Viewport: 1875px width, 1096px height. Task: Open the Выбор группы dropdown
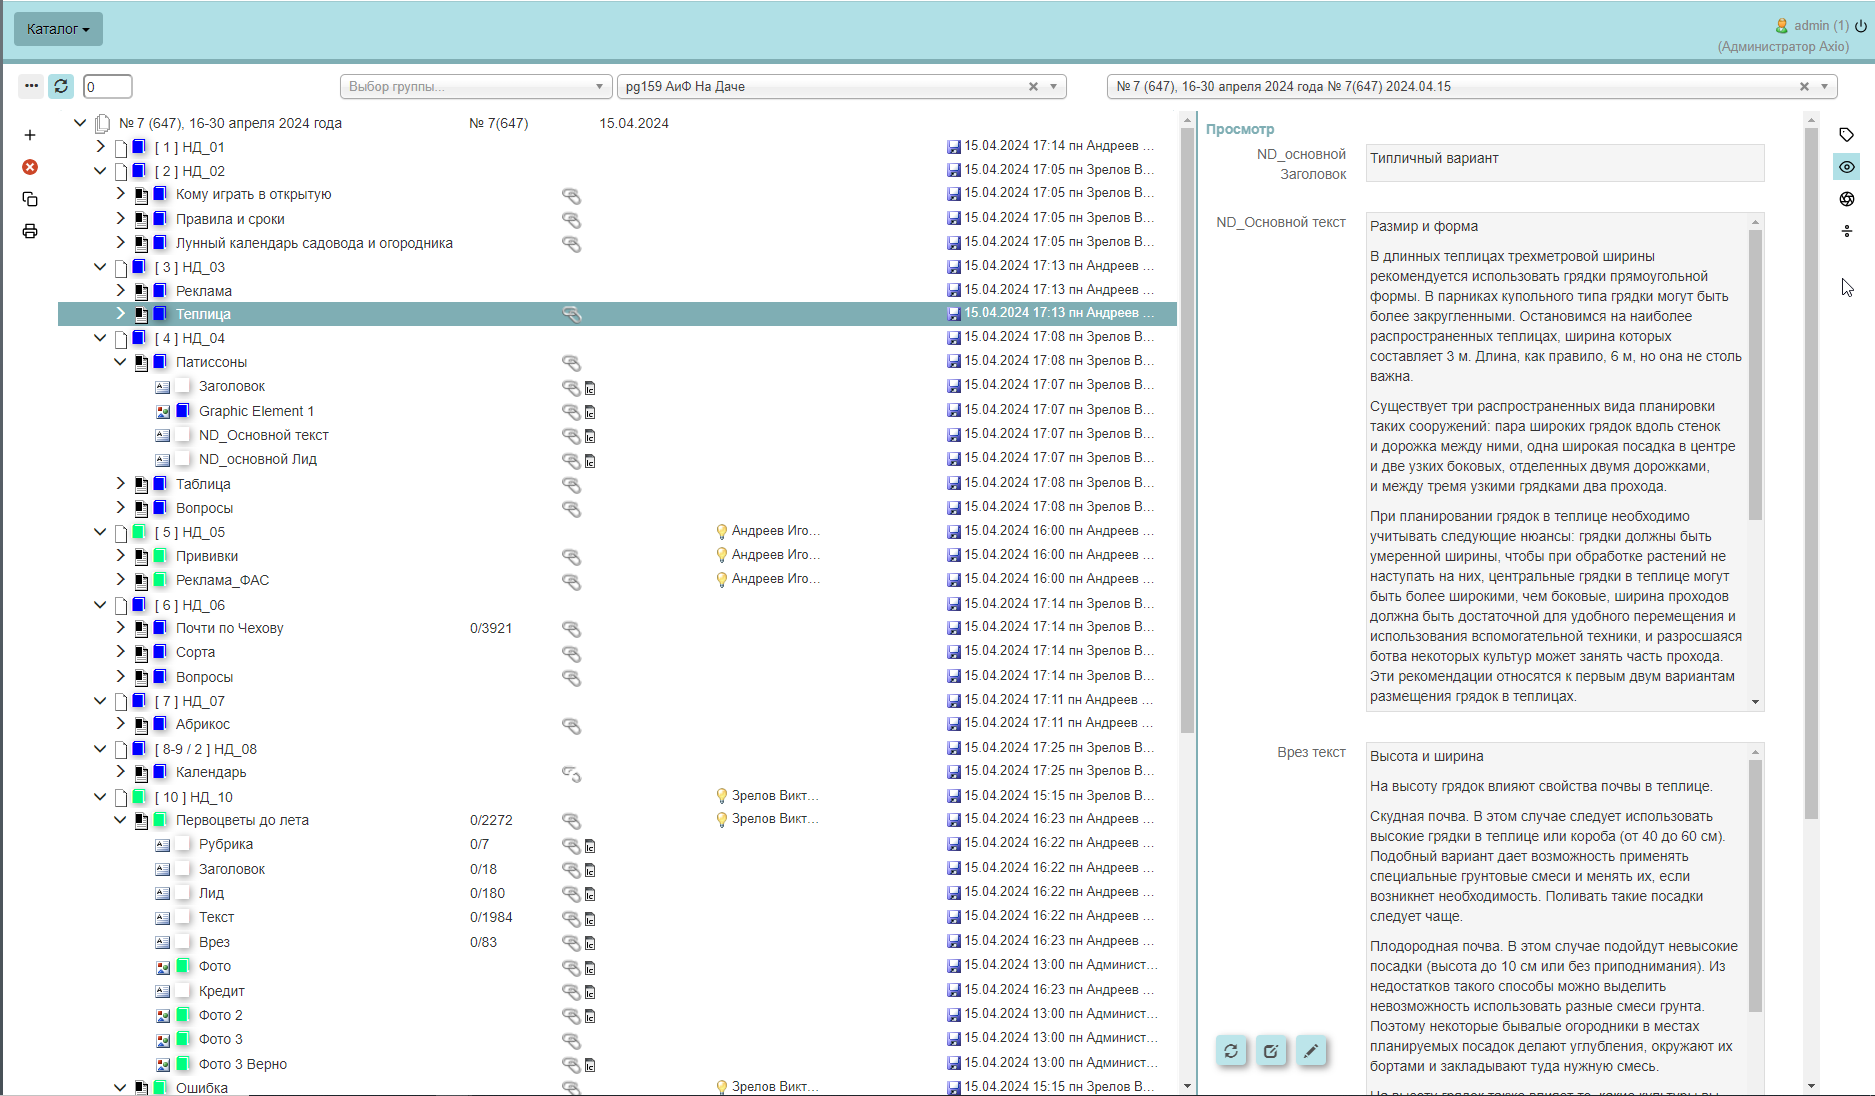point(475,87)
